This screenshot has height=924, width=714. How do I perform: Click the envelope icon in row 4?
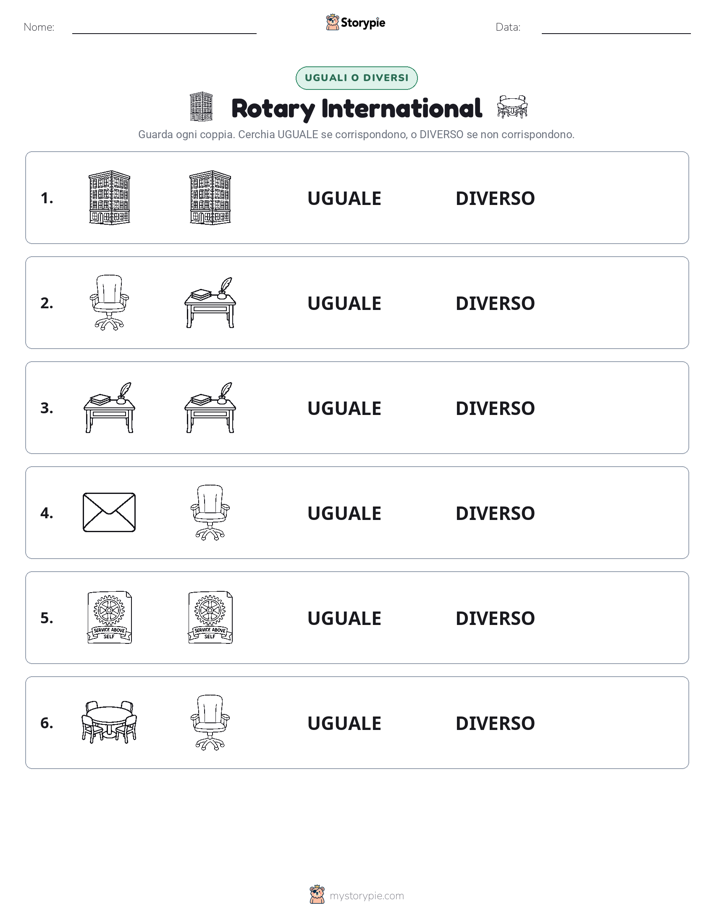tap(110, 513)
